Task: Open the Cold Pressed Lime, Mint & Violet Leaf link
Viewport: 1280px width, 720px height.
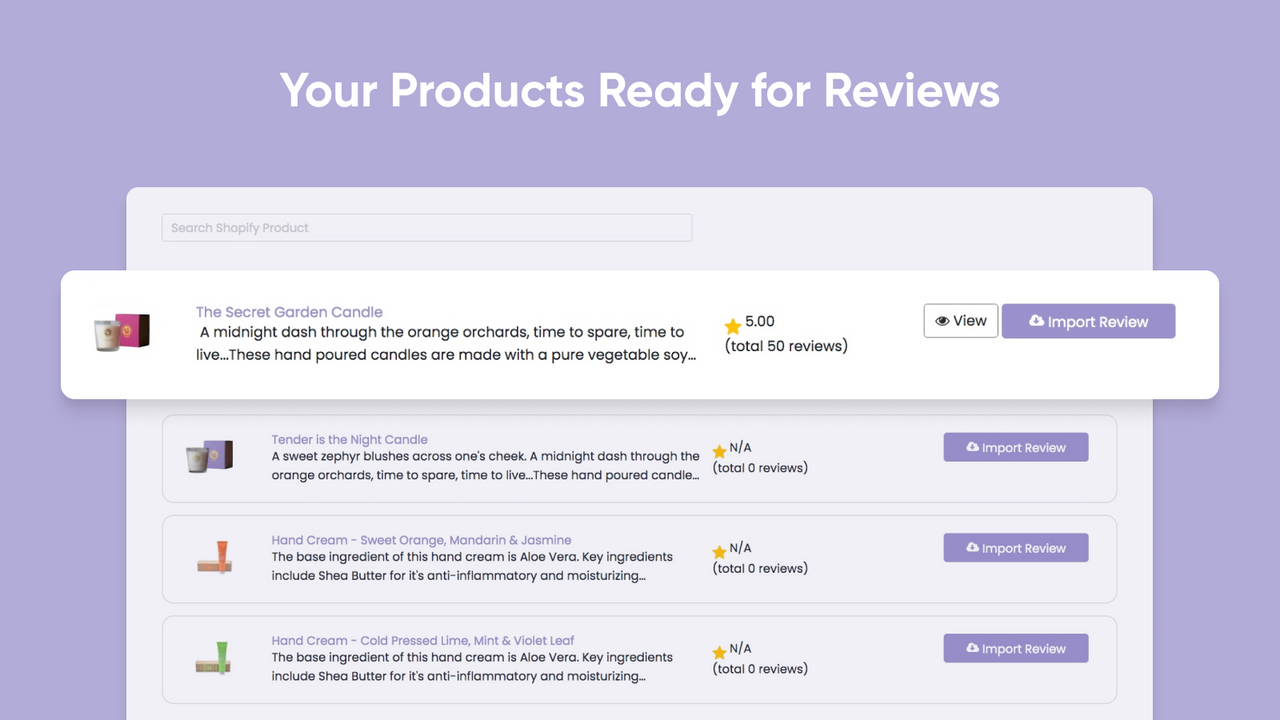Action: [421, 640]
